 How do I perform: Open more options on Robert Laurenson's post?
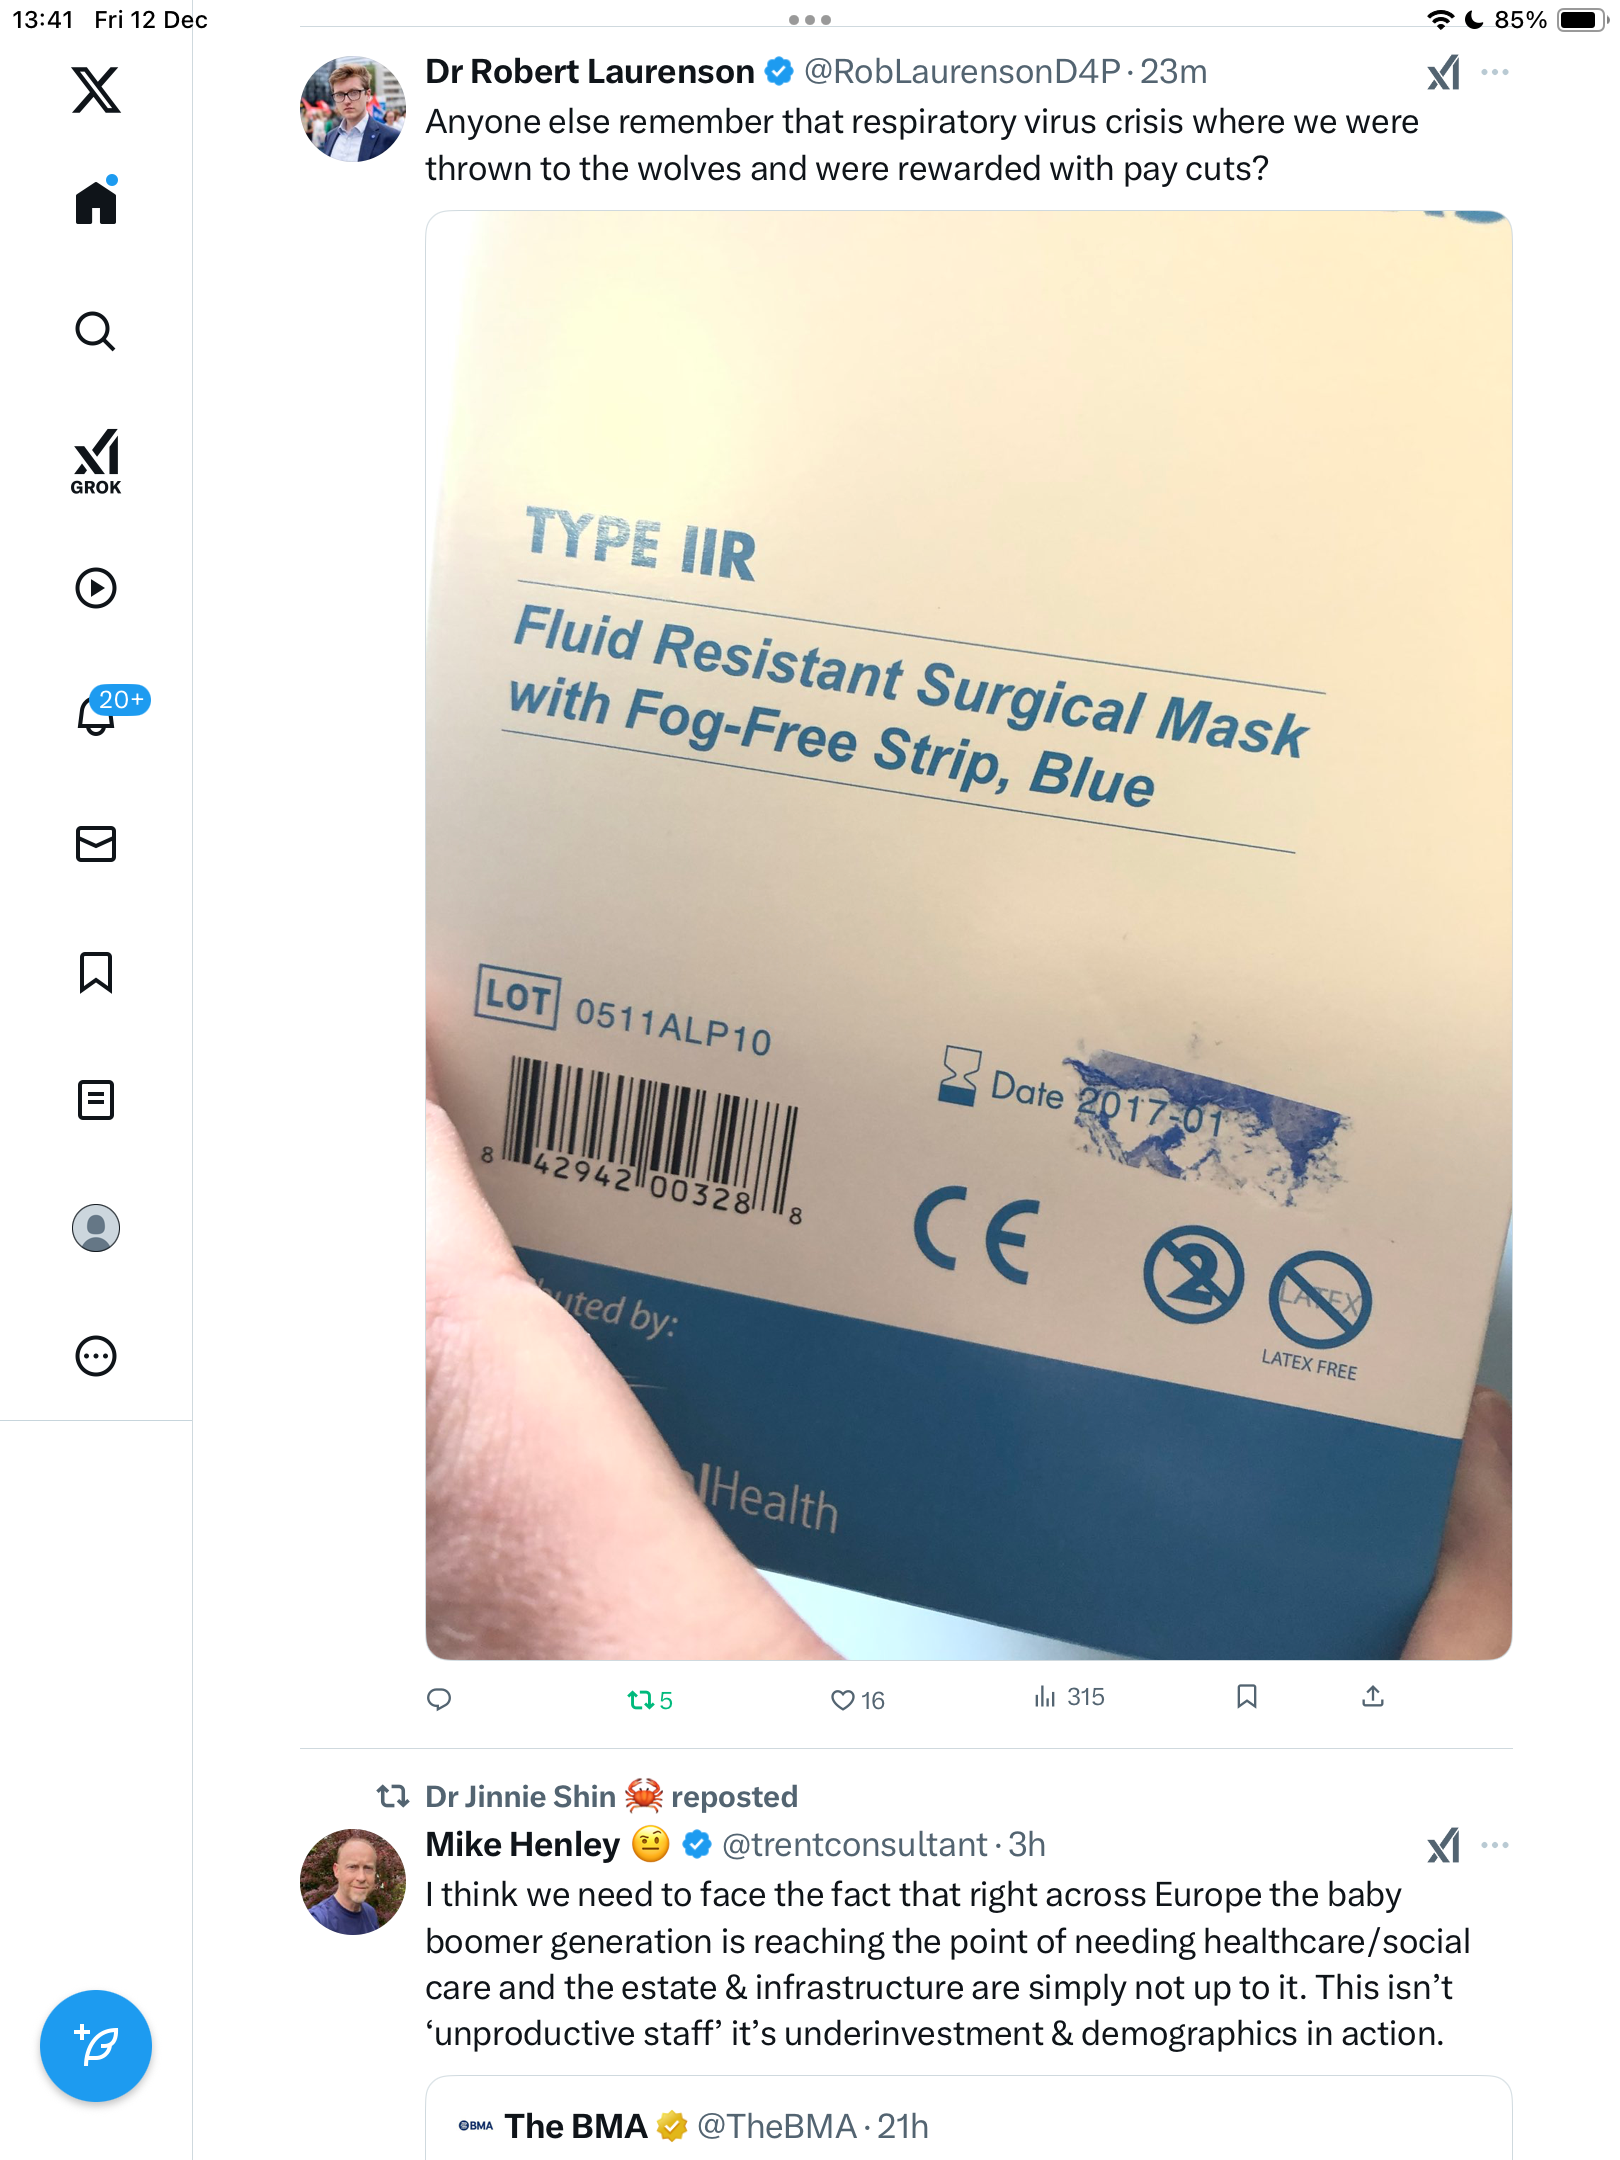(x=1495, y=72)
